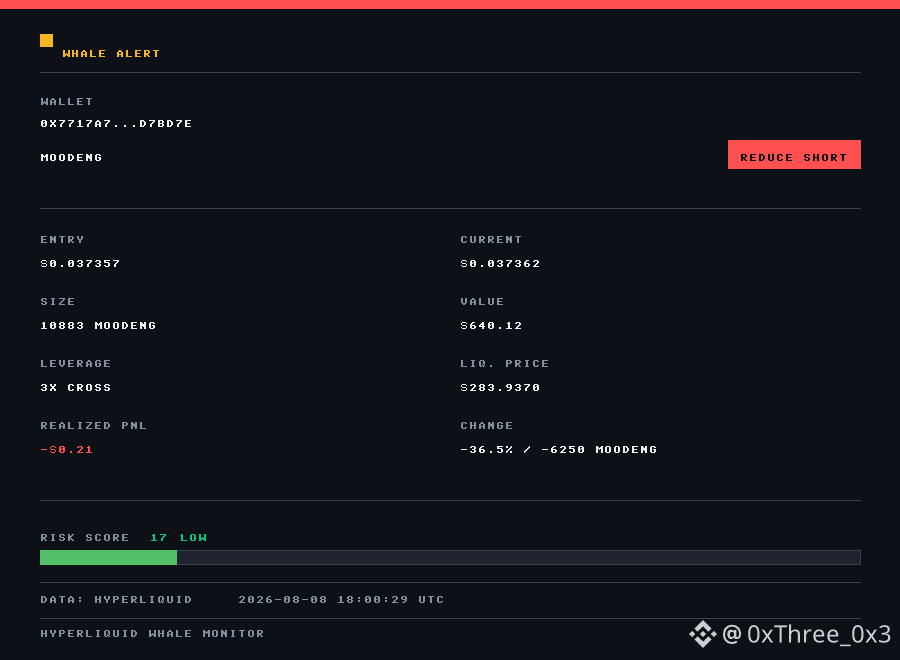Image resolution: width=900 pixels, height=660 pixels.
Task: Click the ENTRY label
Action: point(62,239)
